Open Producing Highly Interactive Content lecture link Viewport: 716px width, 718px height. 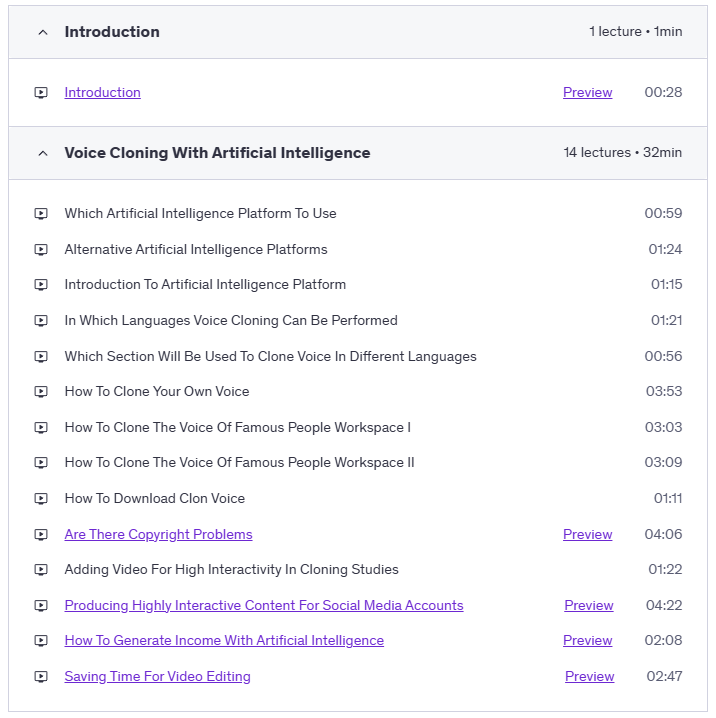[264, 606]
